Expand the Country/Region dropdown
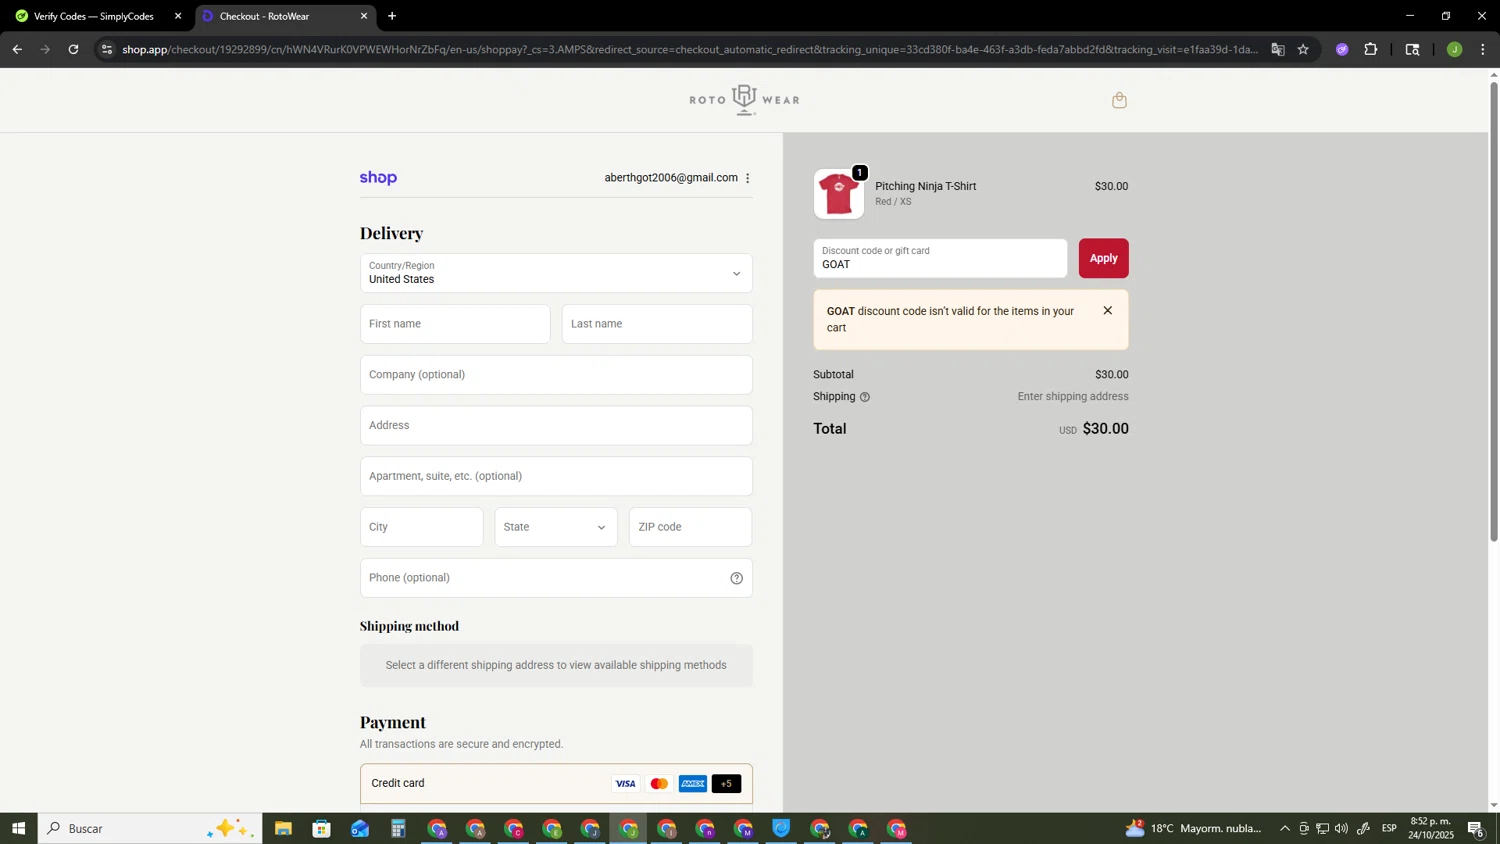This screenshot has width=1500, height=844. tap(556, 273)
